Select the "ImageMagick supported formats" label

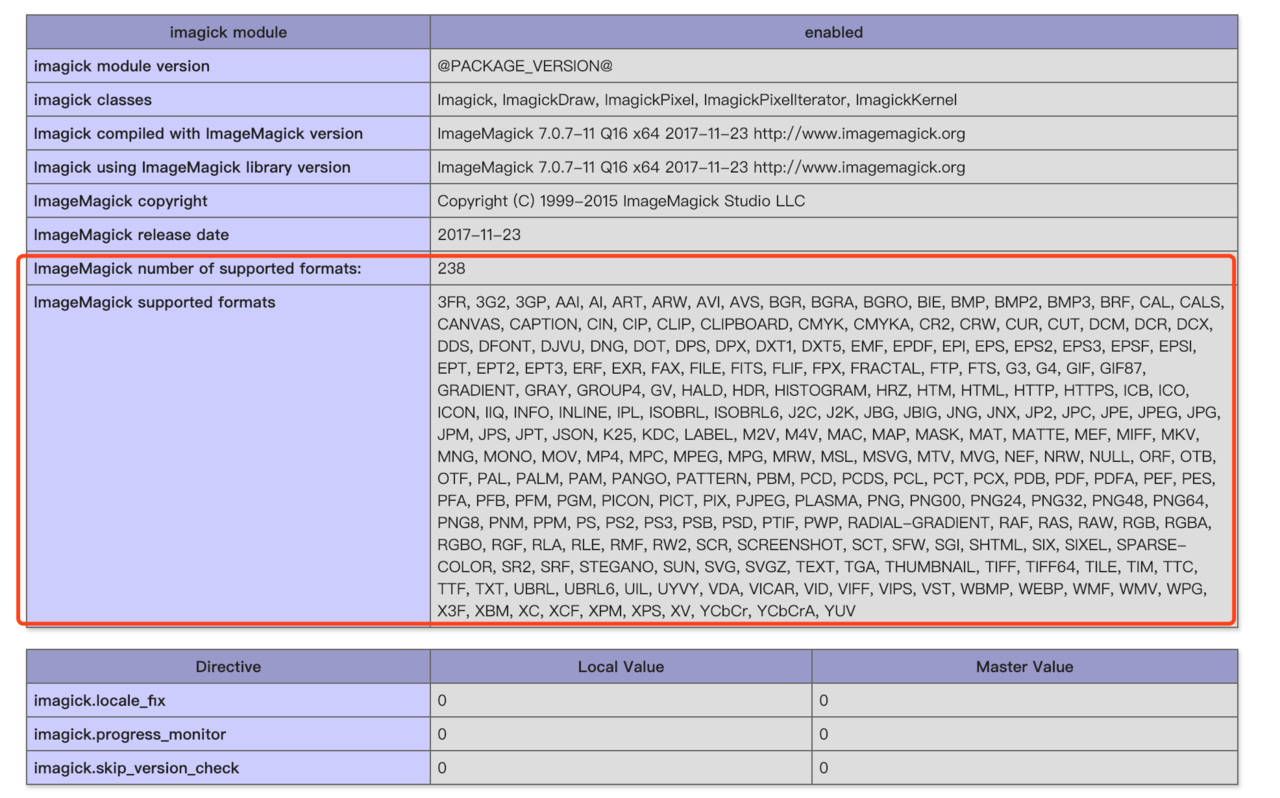155,302
